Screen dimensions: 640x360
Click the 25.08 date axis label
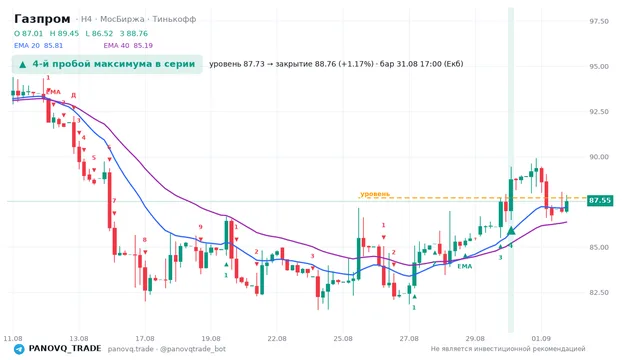(x=343, y=339)
